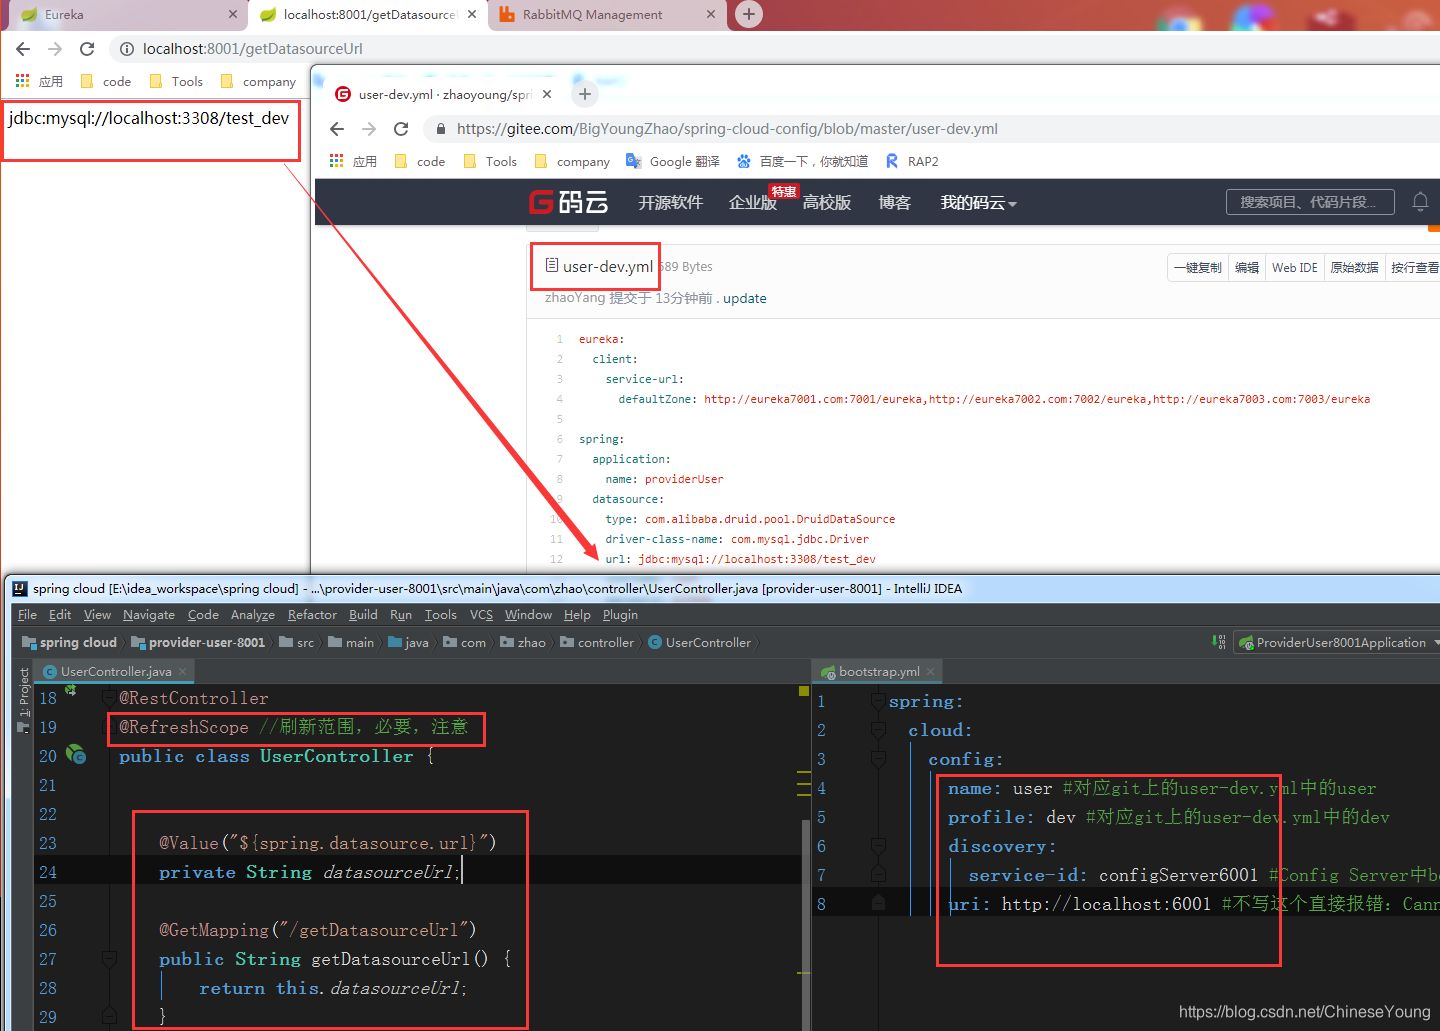Click Spring bean gutter icon on line 20

pos(76,755)
